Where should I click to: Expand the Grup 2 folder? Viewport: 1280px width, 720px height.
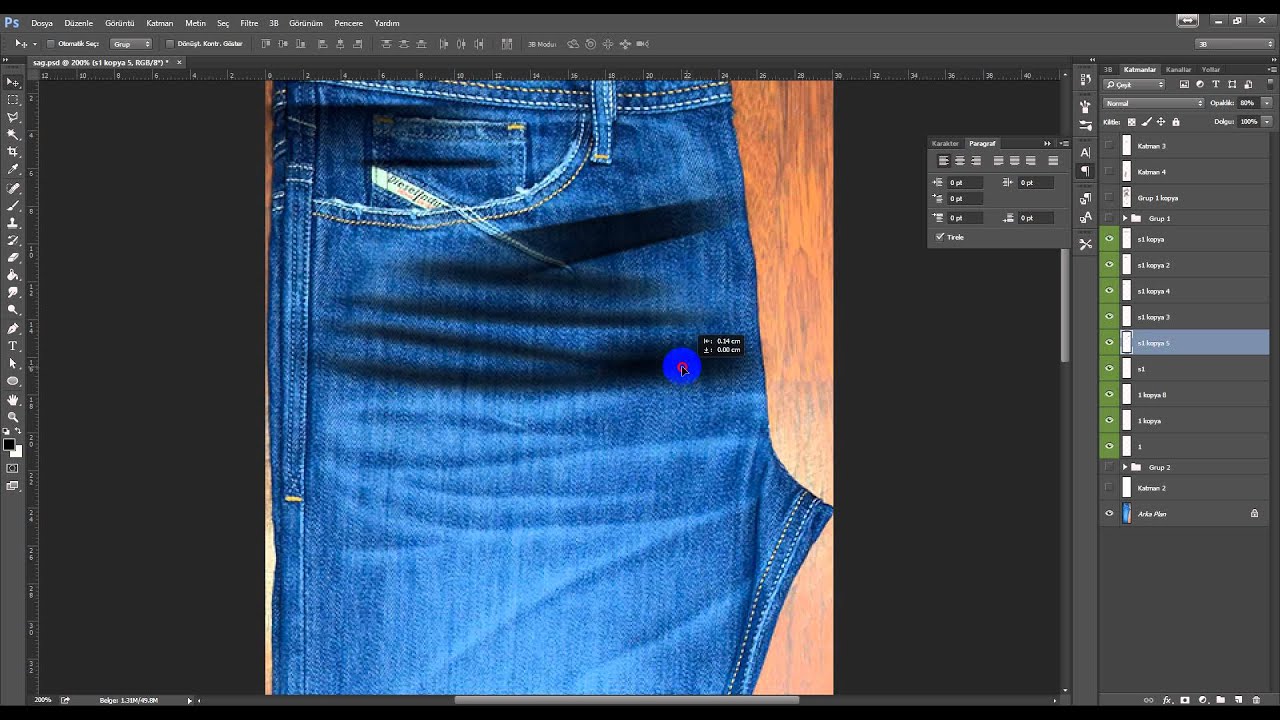tap(1125, 467)
